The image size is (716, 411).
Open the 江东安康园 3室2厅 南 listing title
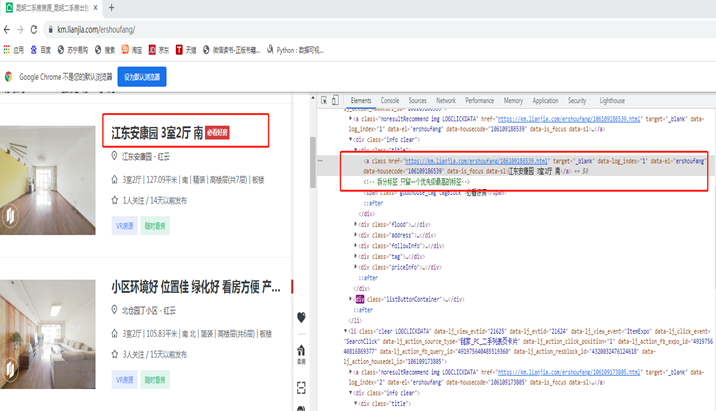point(157,133)
